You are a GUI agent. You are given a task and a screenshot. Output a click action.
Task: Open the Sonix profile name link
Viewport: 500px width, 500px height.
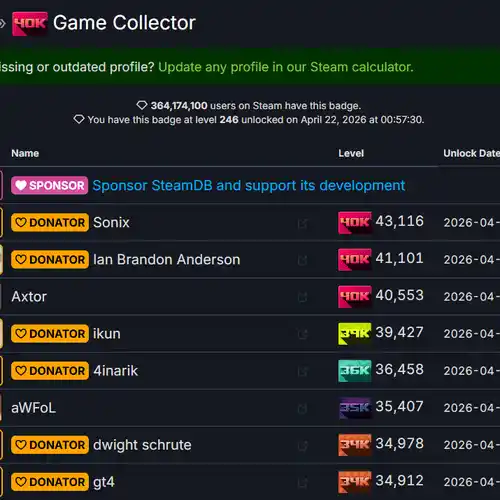click(x=111, y=222)
